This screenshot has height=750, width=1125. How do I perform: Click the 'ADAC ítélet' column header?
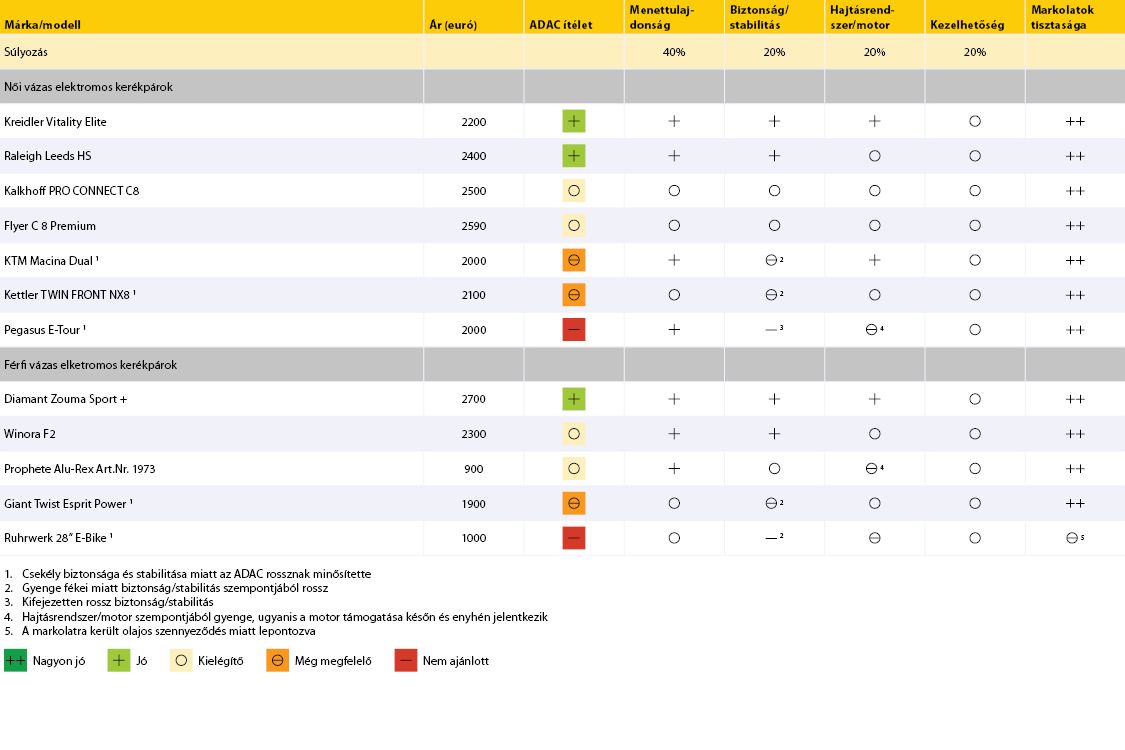(562, 24)
